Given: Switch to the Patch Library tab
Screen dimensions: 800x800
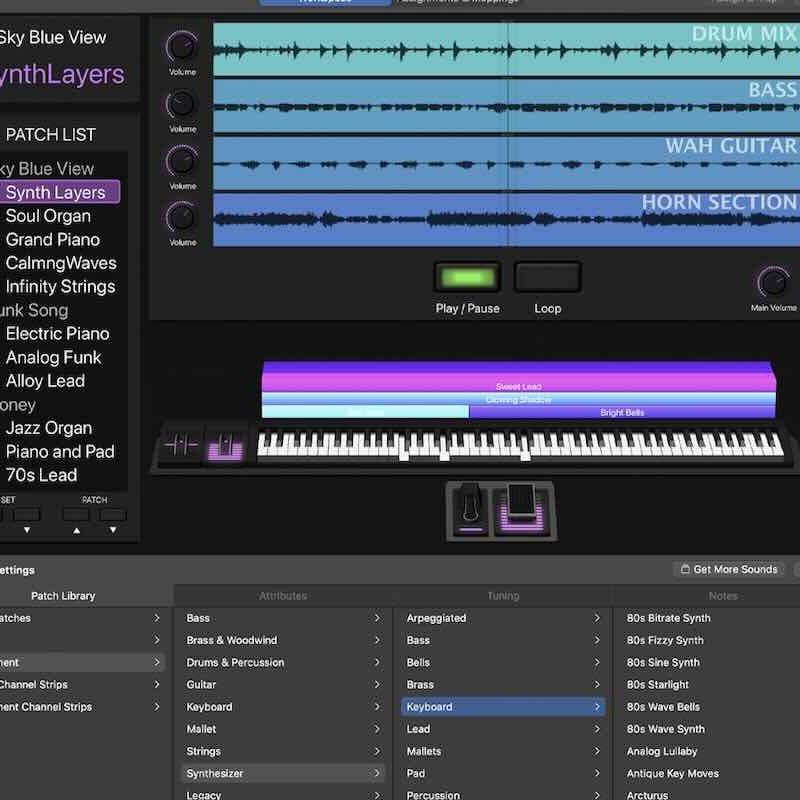Looking at the screenshot, I should pyautogui.click(x=63, y=596).
